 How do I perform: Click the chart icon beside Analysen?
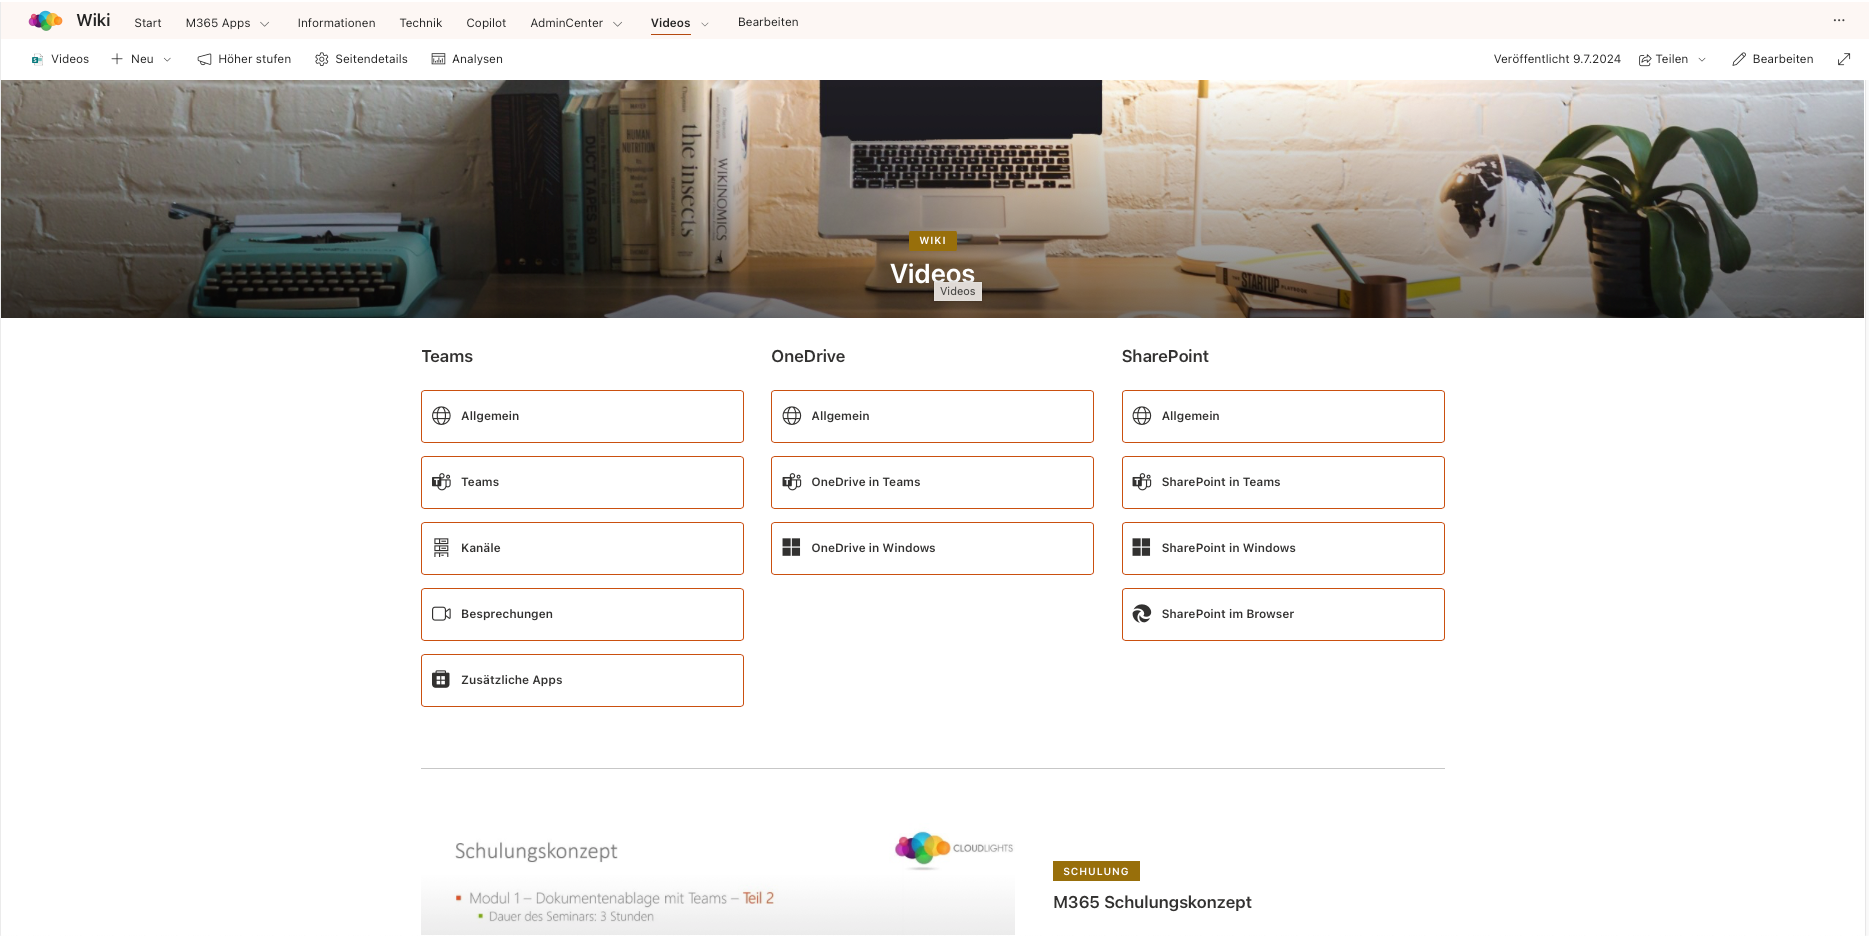(438, 59)
